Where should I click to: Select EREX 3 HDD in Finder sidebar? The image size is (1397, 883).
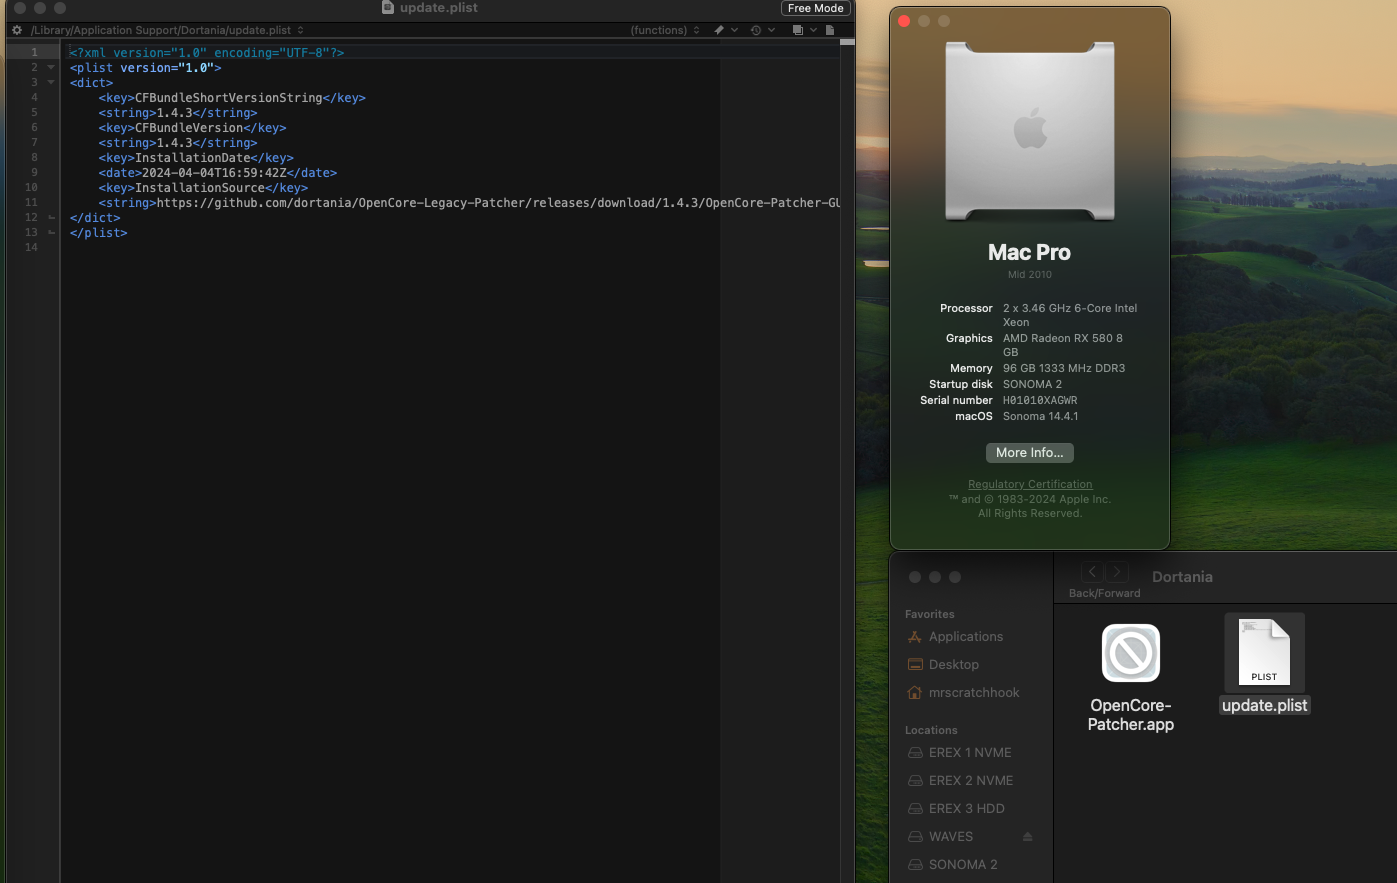click(957, 809)
